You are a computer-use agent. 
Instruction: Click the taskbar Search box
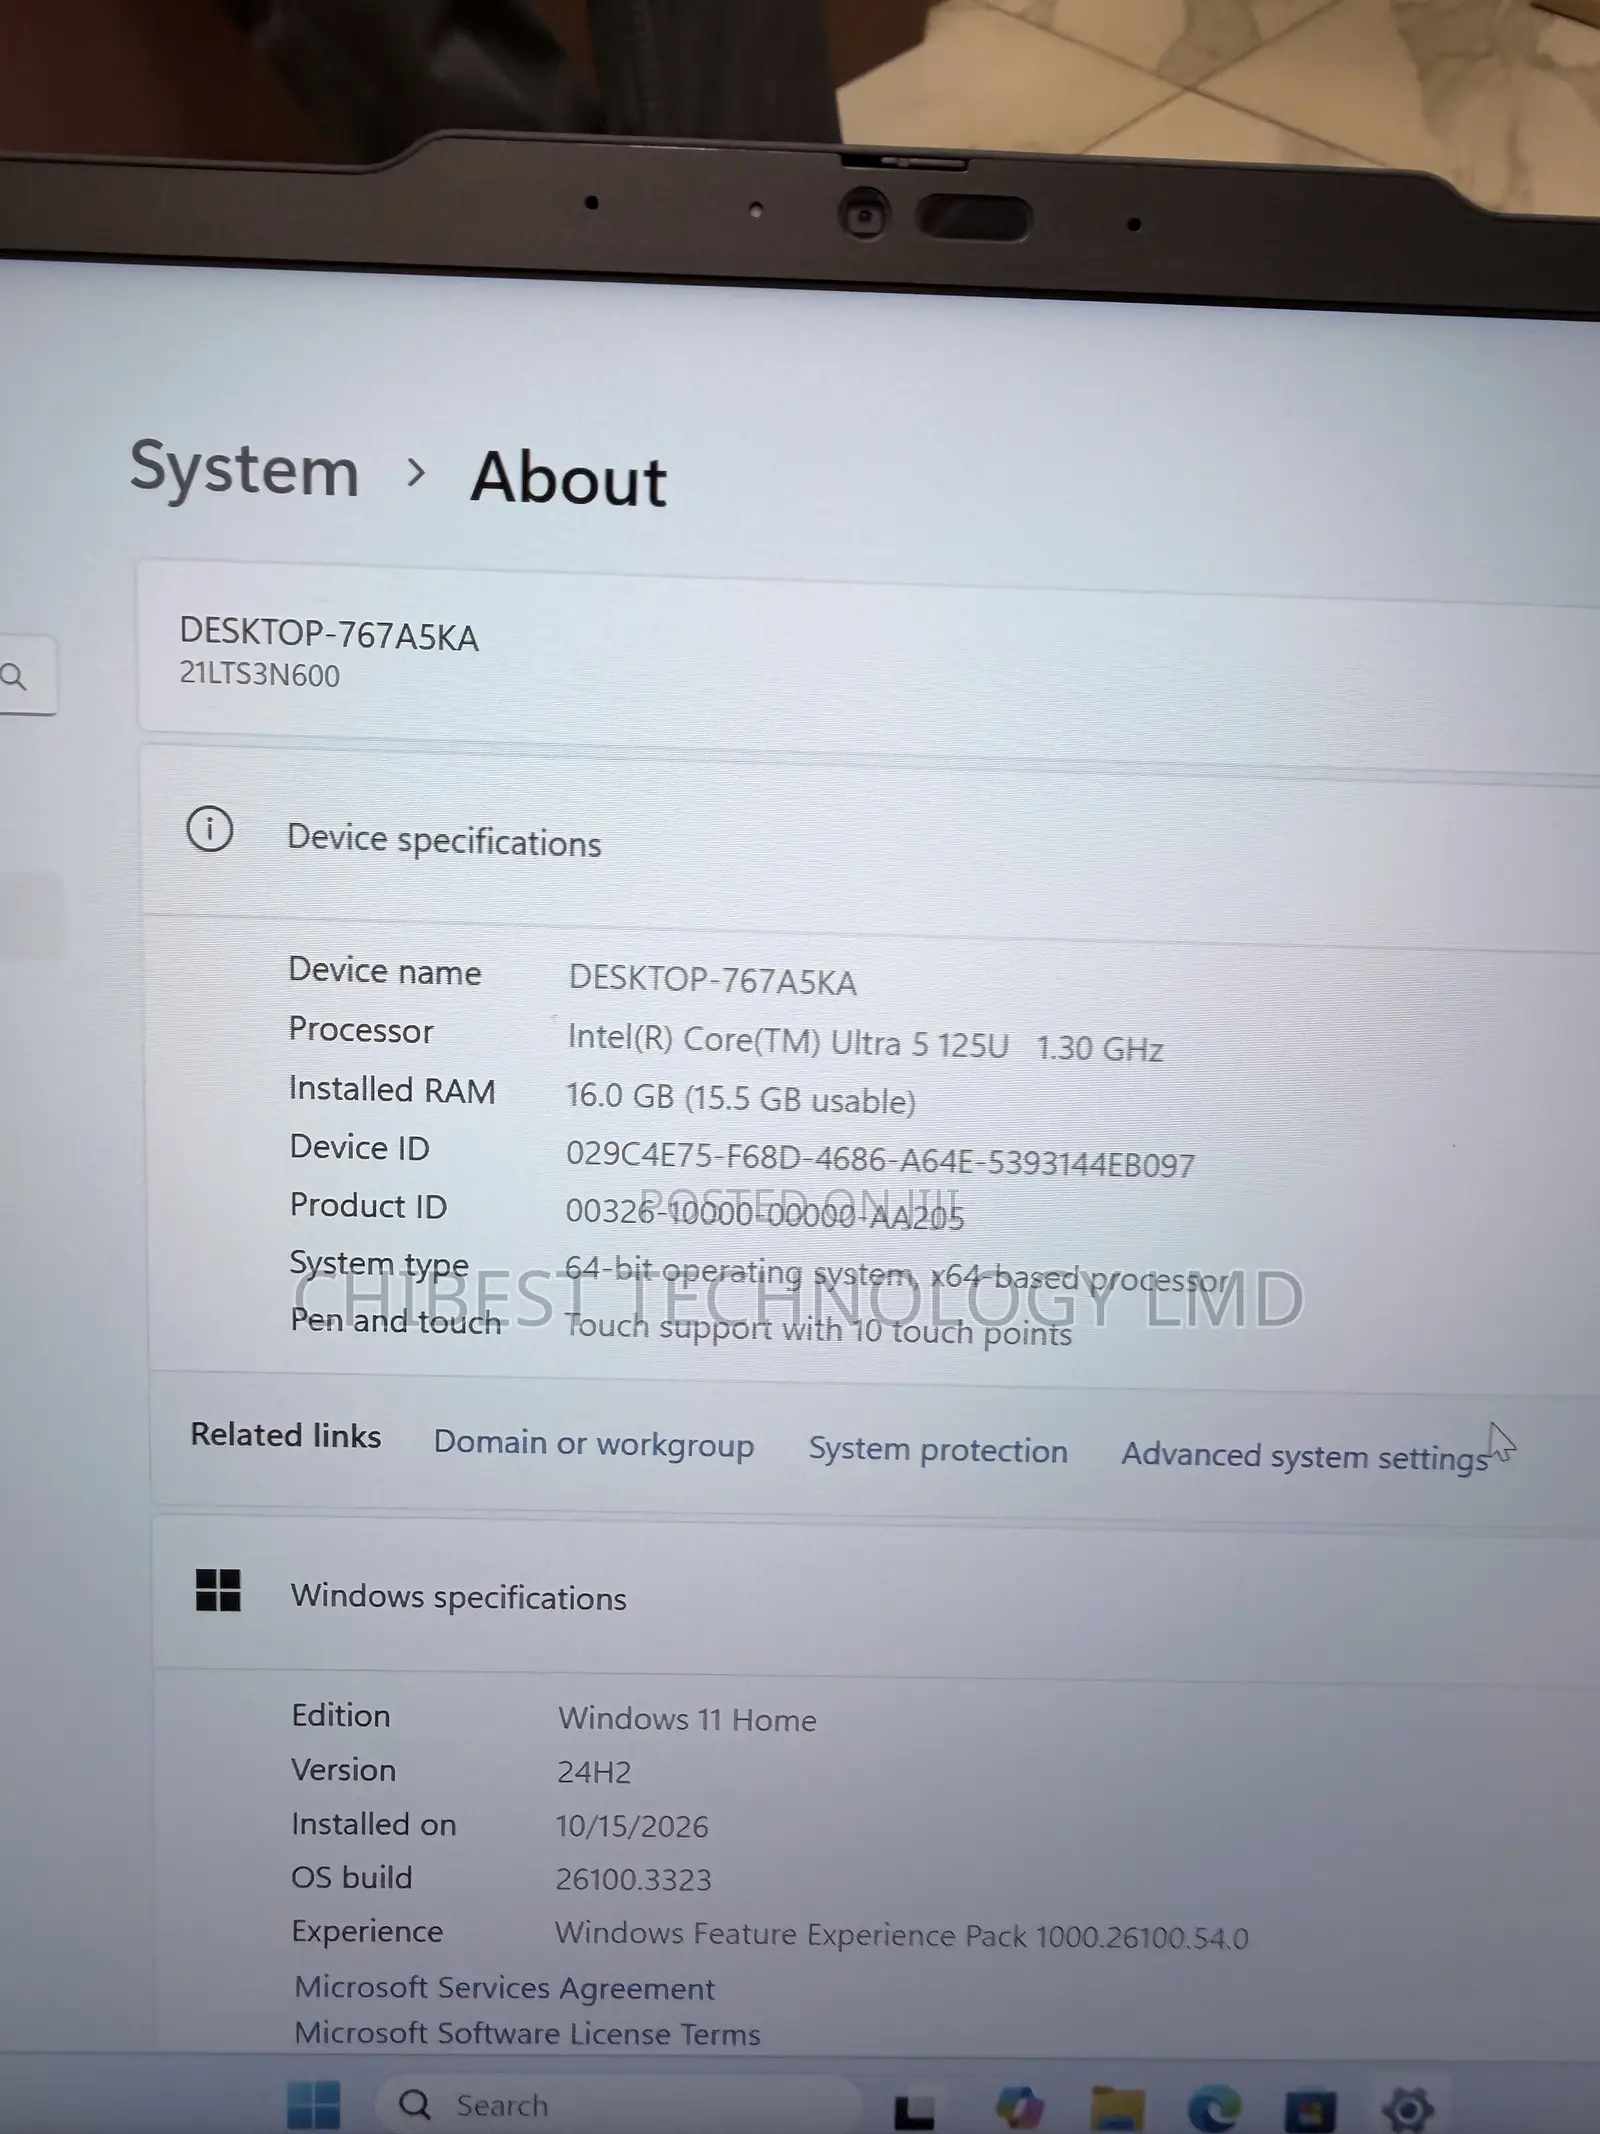click(x=620, y=2105)
